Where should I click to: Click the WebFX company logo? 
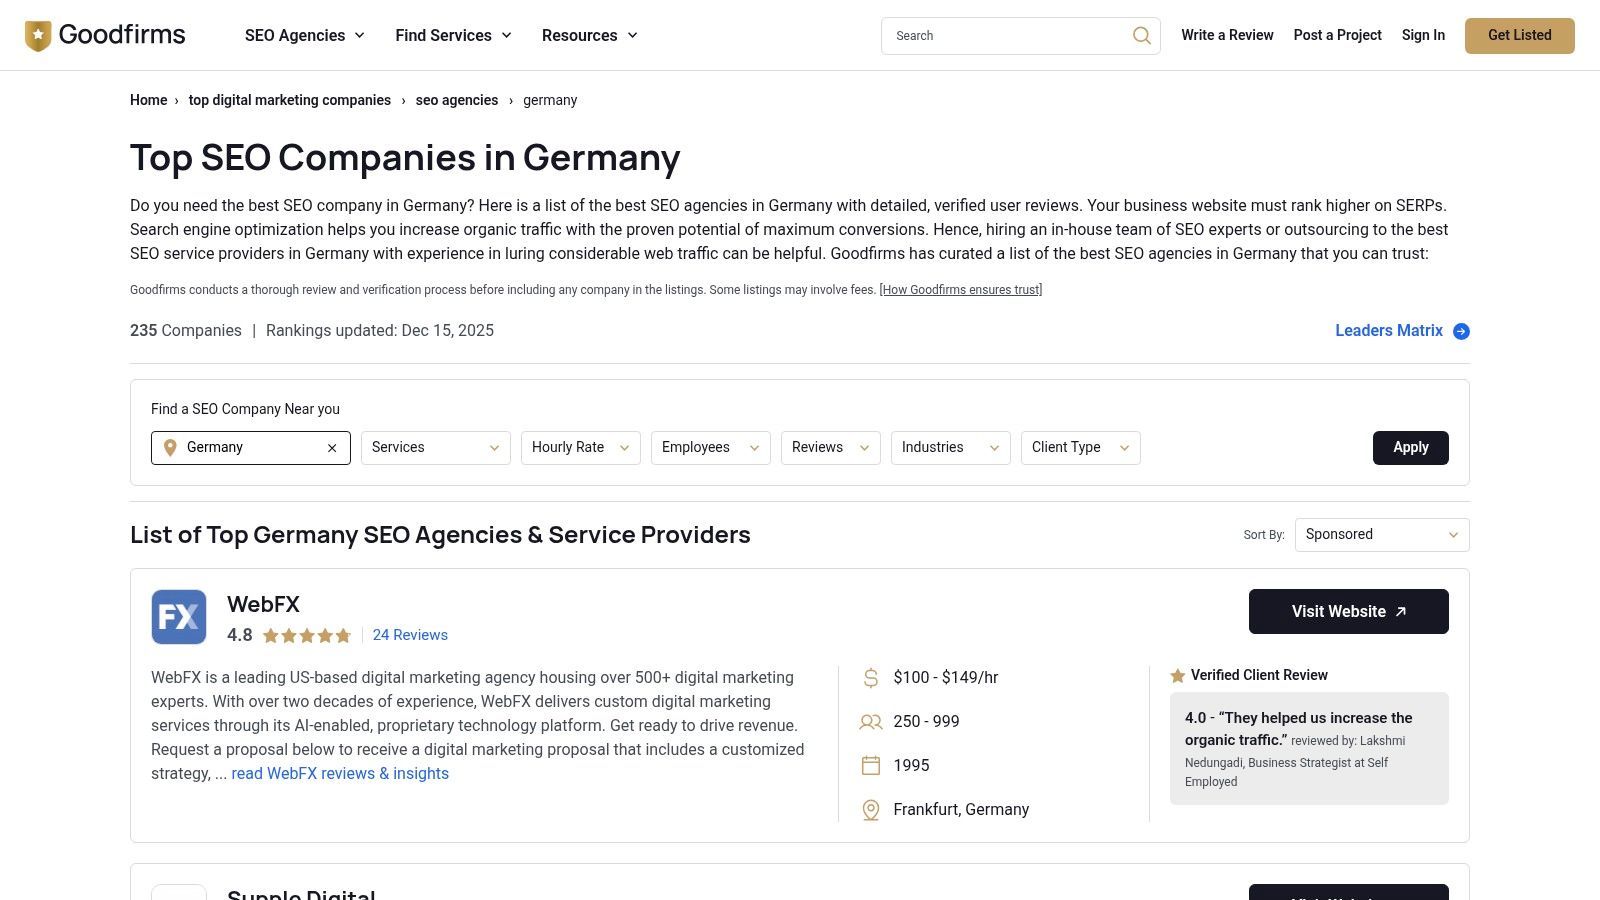[178, 617]
